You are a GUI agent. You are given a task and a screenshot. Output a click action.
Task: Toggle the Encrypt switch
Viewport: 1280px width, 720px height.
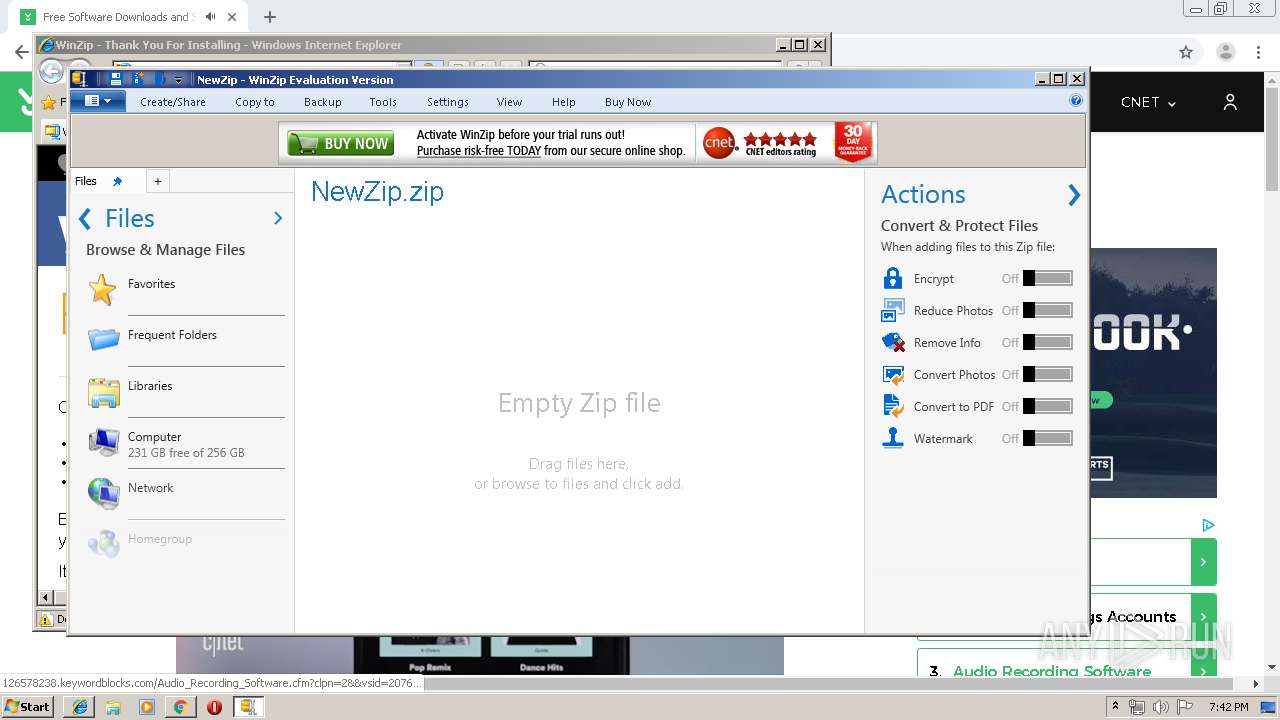1047,279
